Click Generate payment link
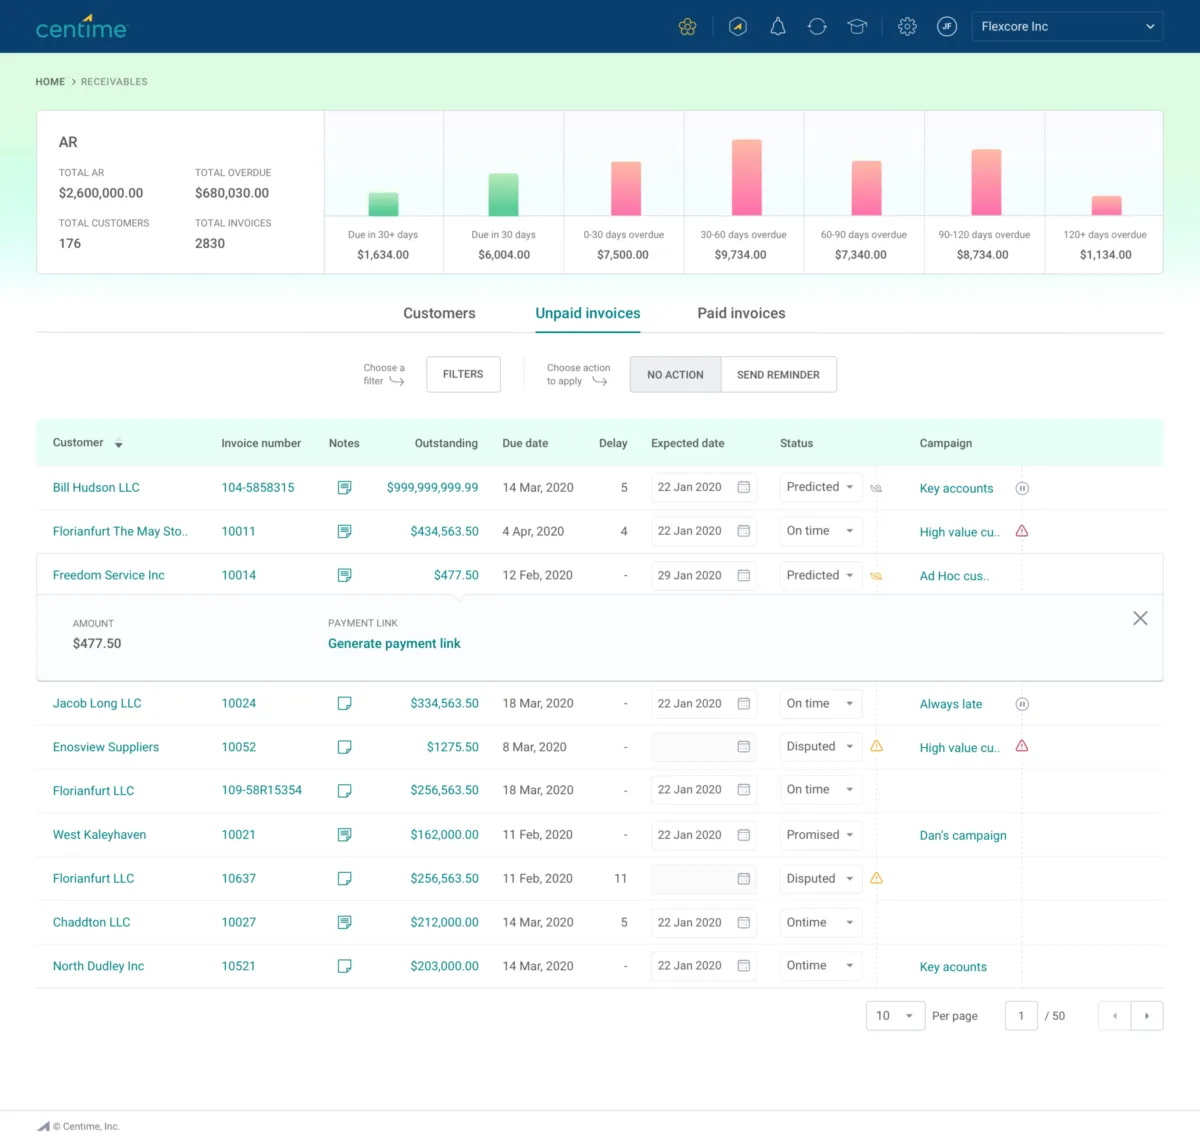The height and width of the screenshot is (1143, 1200). coord(394,644)
